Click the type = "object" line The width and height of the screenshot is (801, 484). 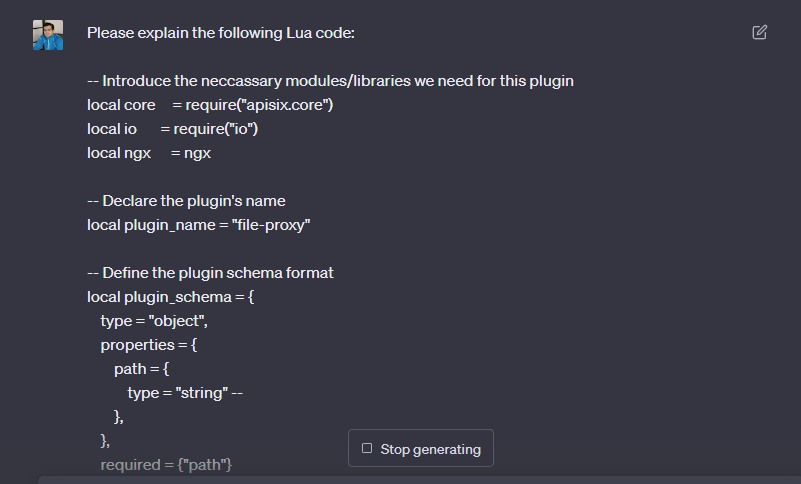154,321
